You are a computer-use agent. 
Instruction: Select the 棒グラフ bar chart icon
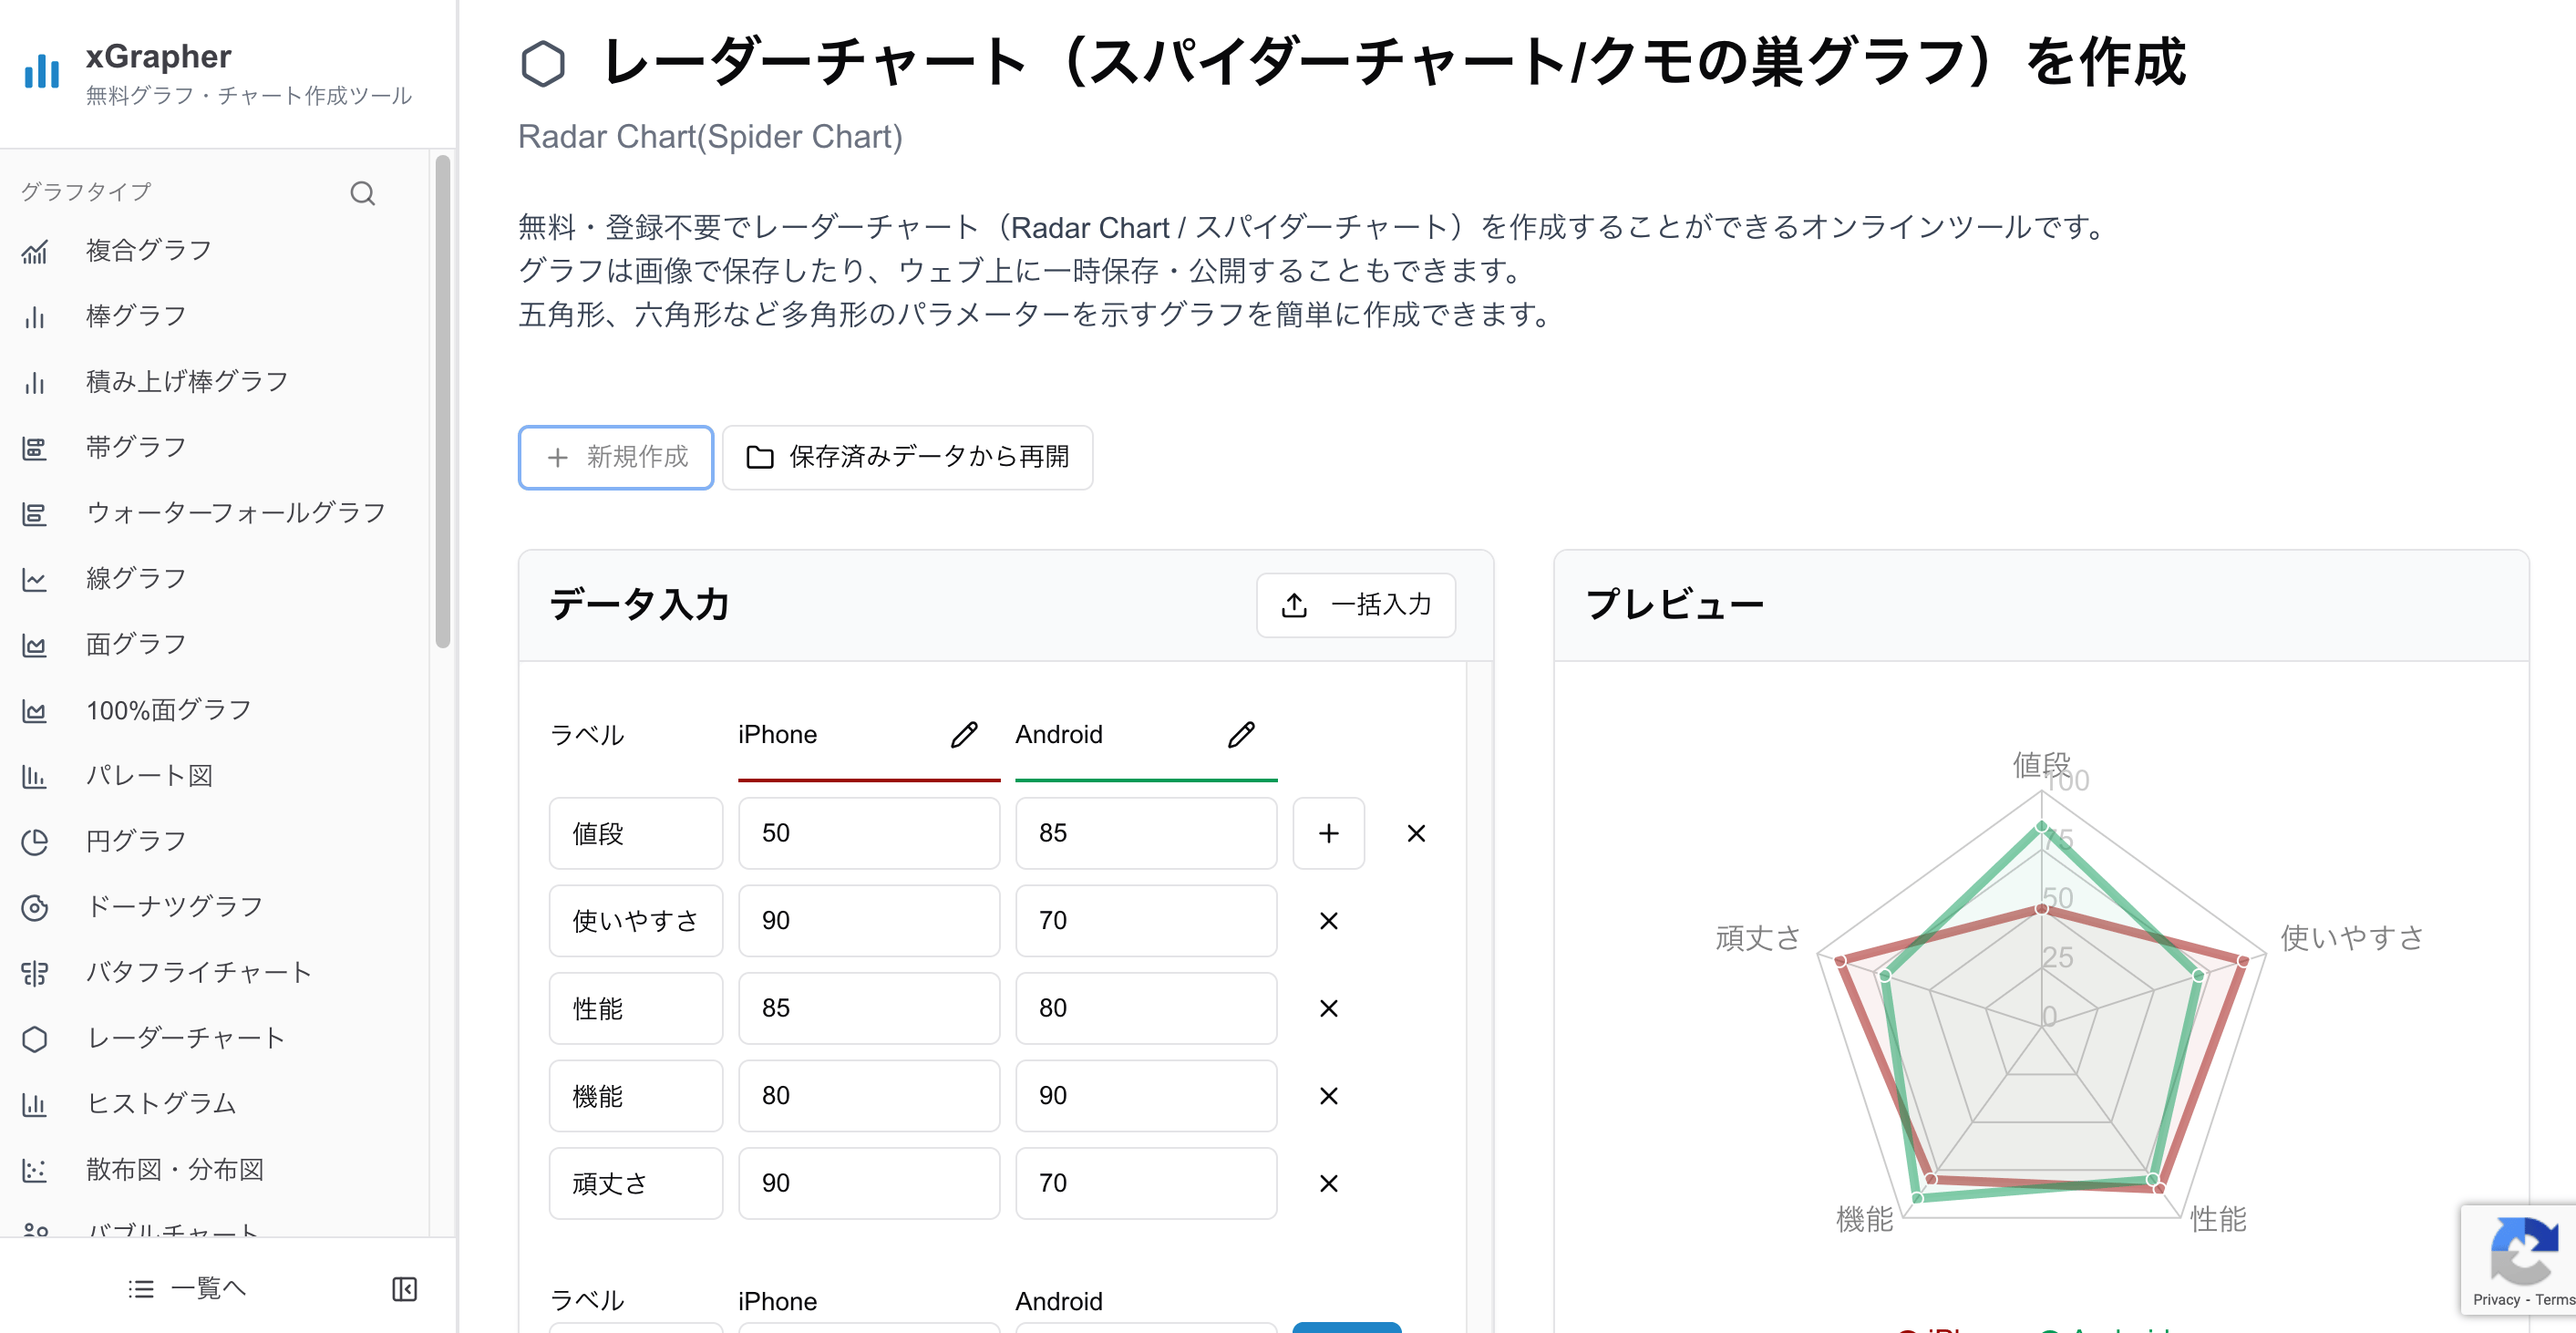click(x=35, y=316)
